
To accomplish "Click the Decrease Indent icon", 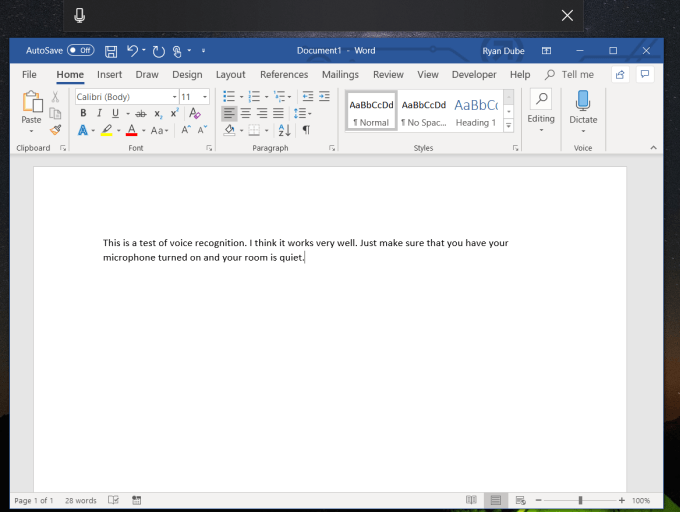I will 307,96.
